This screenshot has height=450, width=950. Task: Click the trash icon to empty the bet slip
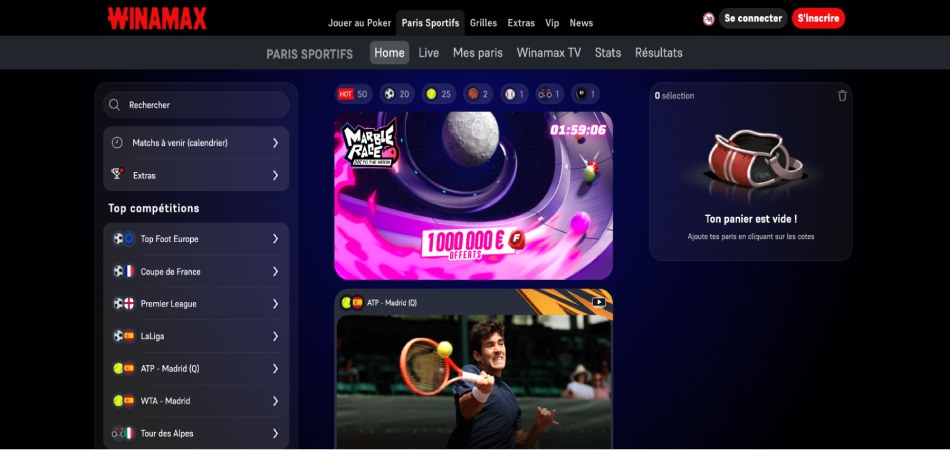(842, 95)
